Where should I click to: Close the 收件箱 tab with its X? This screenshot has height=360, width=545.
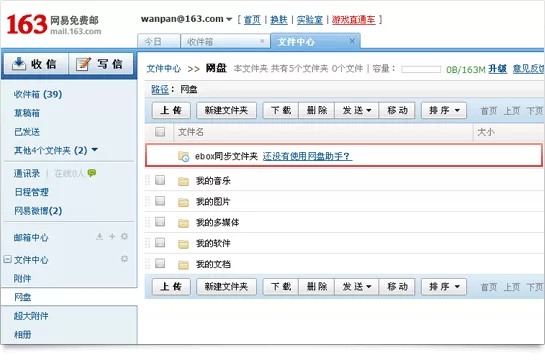click(262, 41)
